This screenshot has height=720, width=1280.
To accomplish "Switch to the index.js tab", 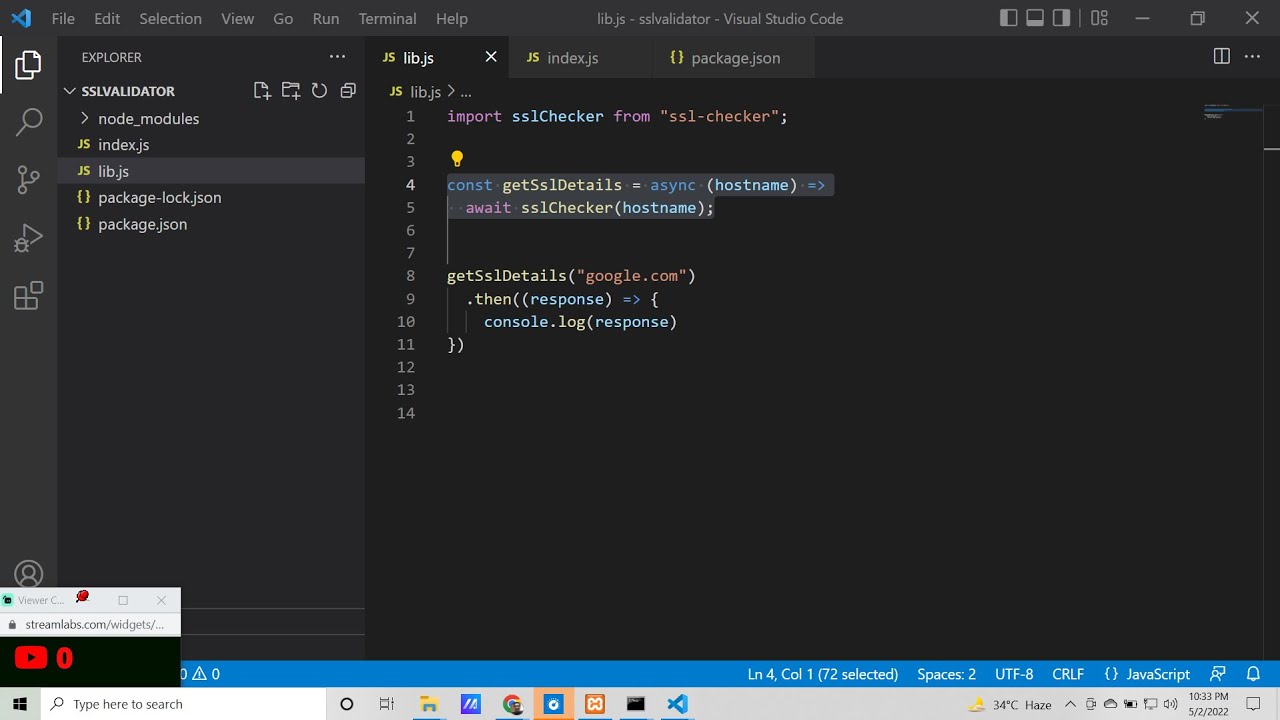I will (x=572, y=57).
